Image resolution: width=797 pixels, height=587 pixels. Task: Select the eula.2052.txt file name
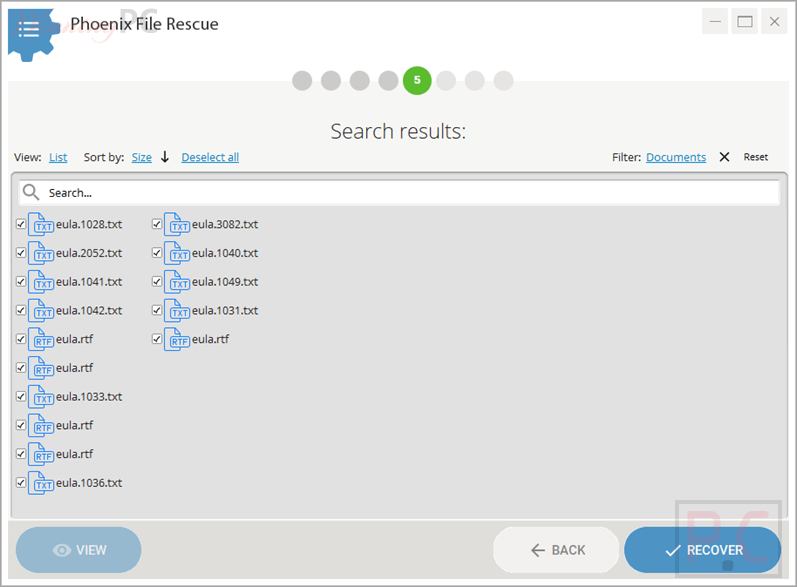click(89, 253)
